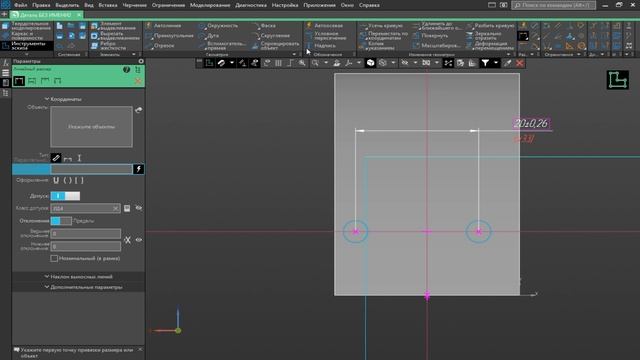
Task: Choose Вырезать выдавливанием tool
Action: tap(115, 36)
